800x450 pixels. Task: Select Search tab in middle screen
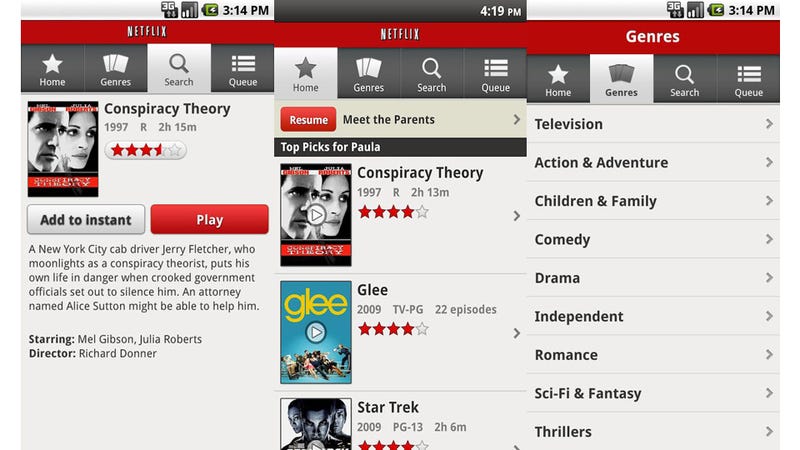pyautogui.click(x=432, y=73)
